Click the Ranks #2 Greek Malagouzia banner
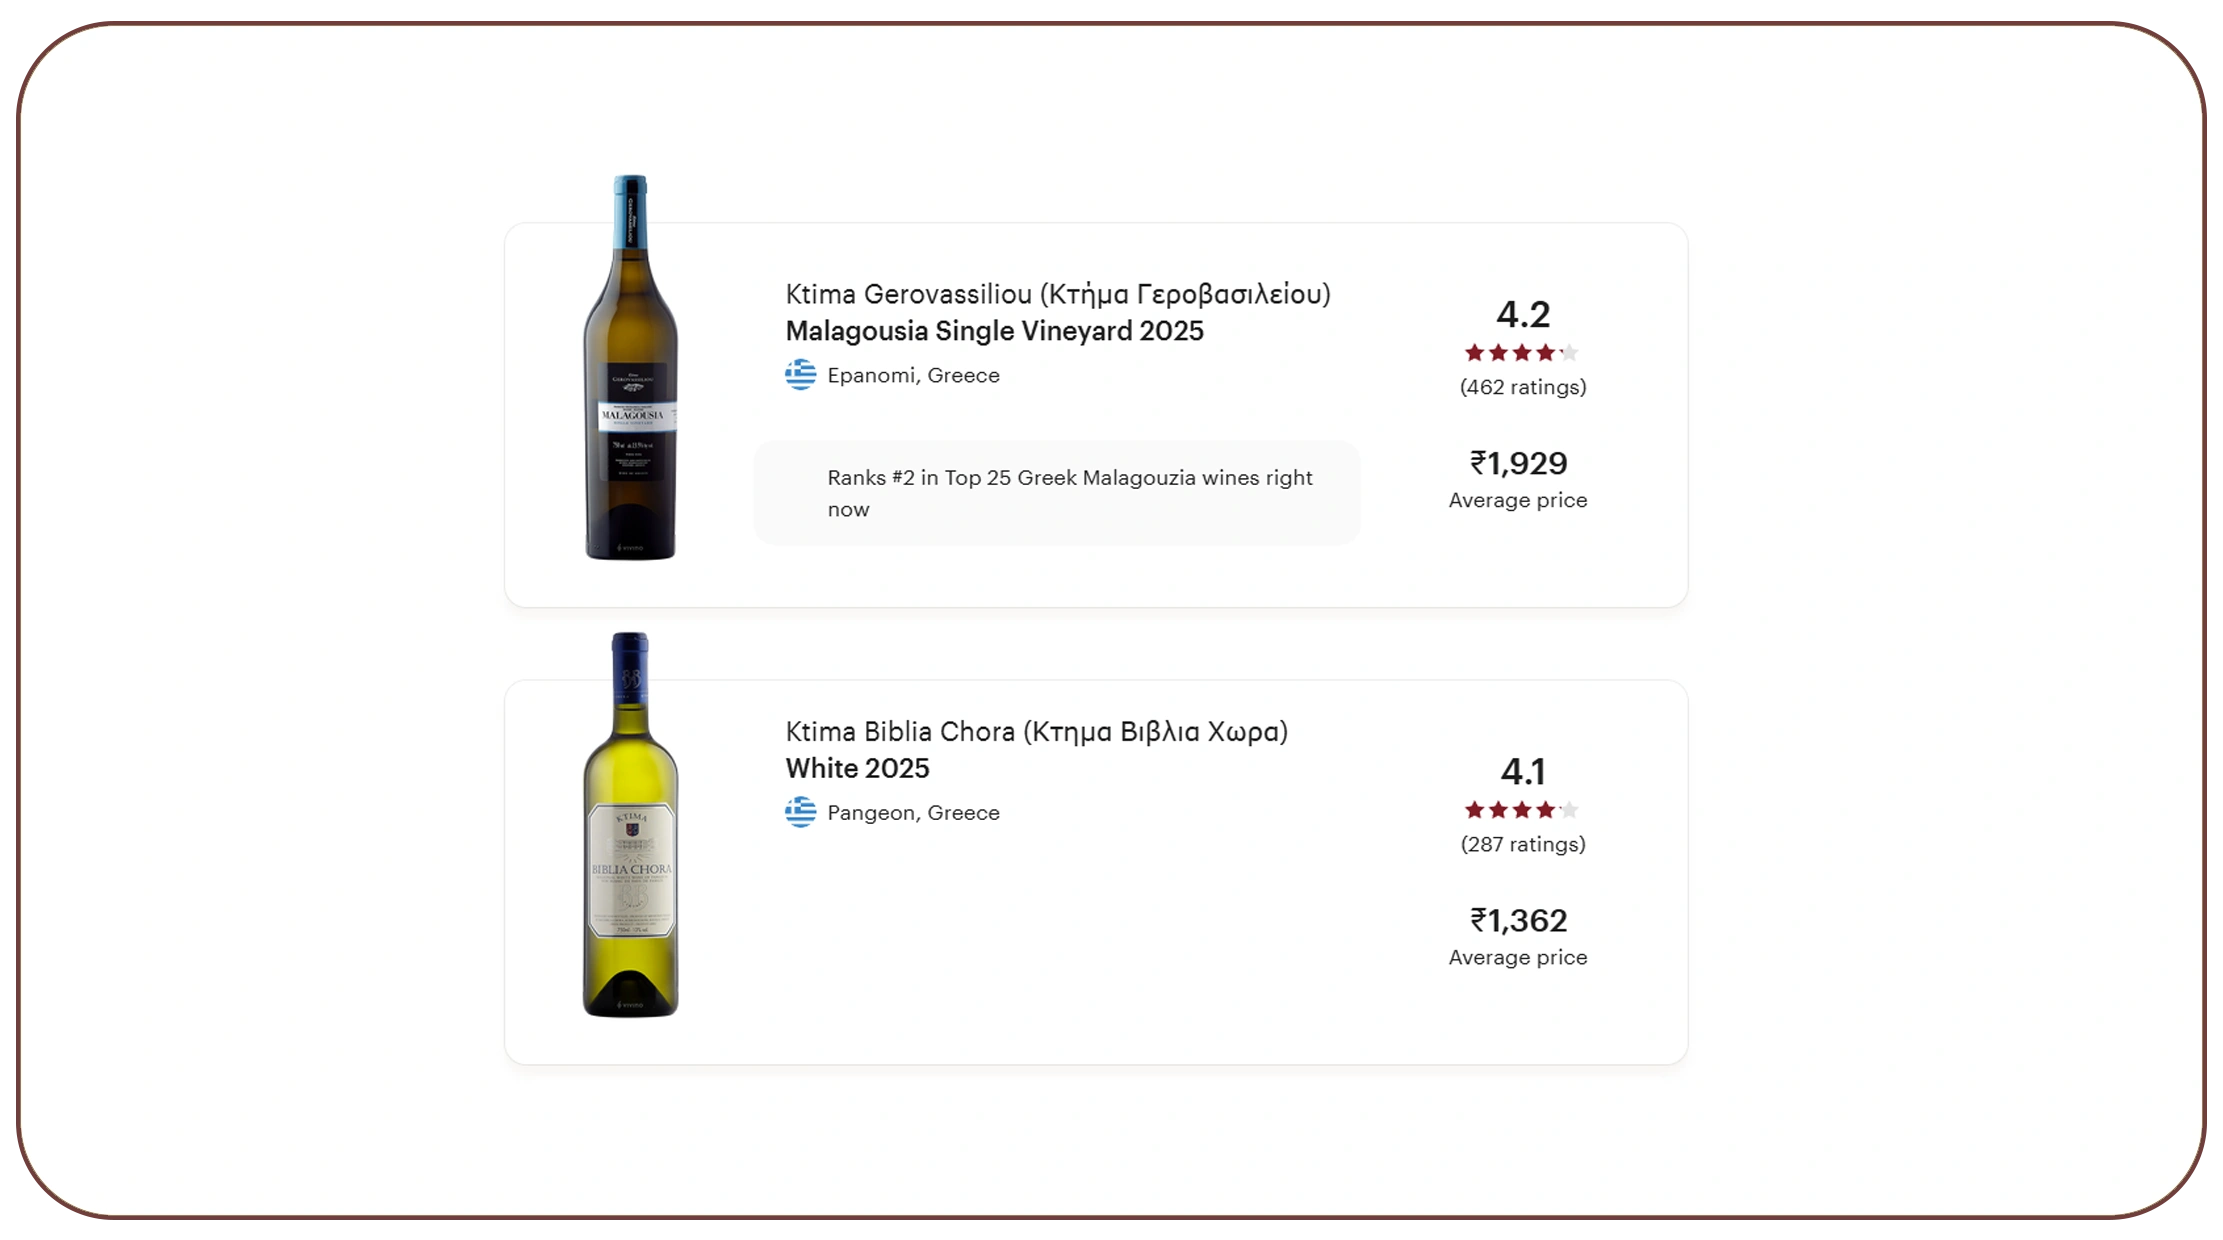 point(1057,493)
